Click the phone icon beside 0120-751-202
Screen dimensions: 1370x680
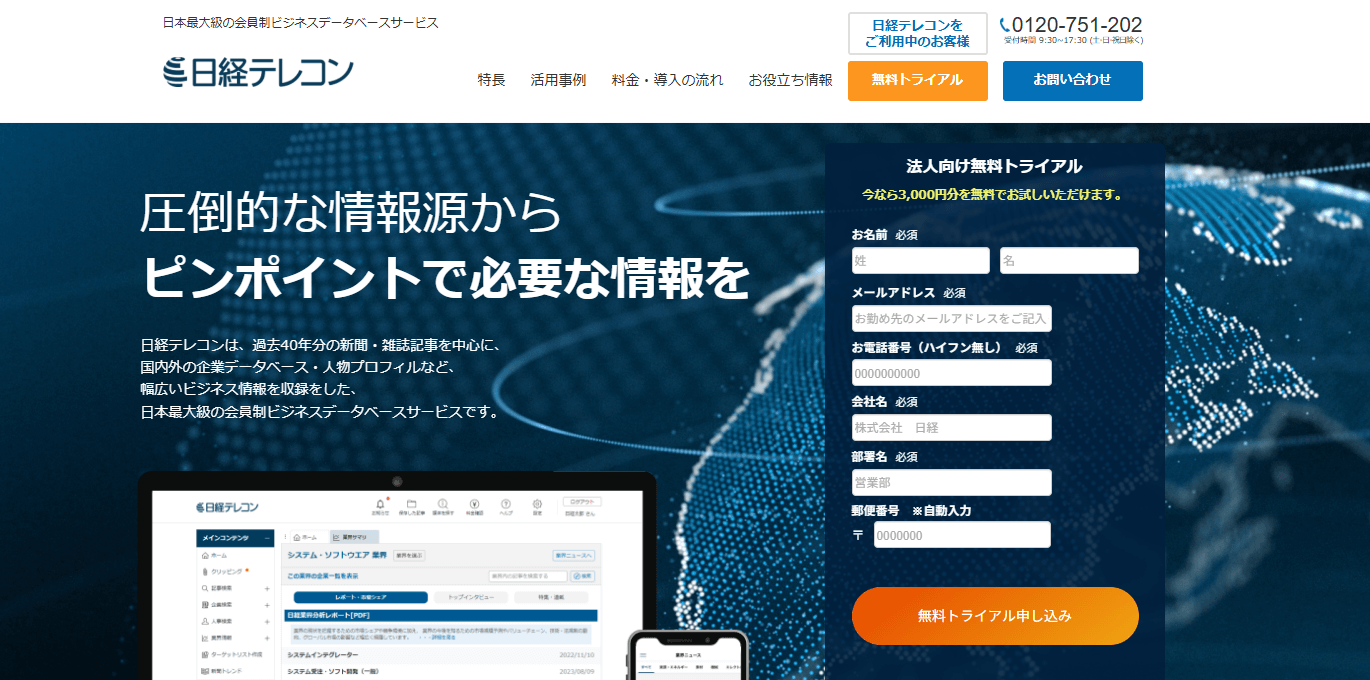[1004, 25]
